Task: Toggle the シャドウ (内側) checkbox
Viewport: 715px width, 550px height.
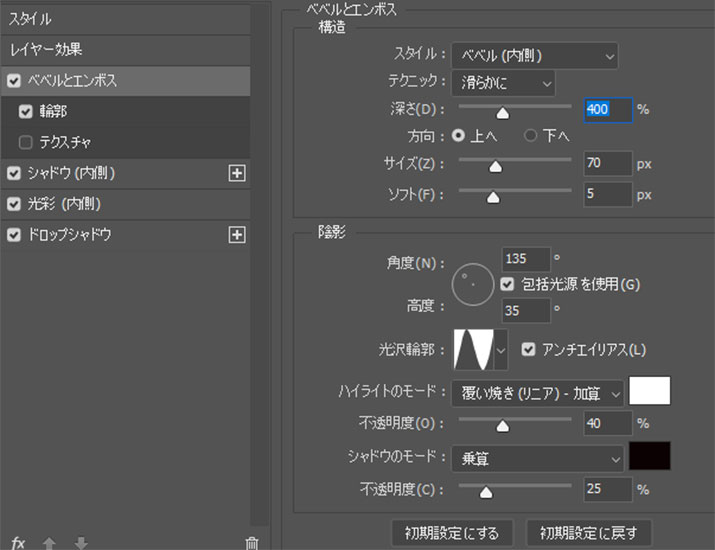Action: point(14,173)
